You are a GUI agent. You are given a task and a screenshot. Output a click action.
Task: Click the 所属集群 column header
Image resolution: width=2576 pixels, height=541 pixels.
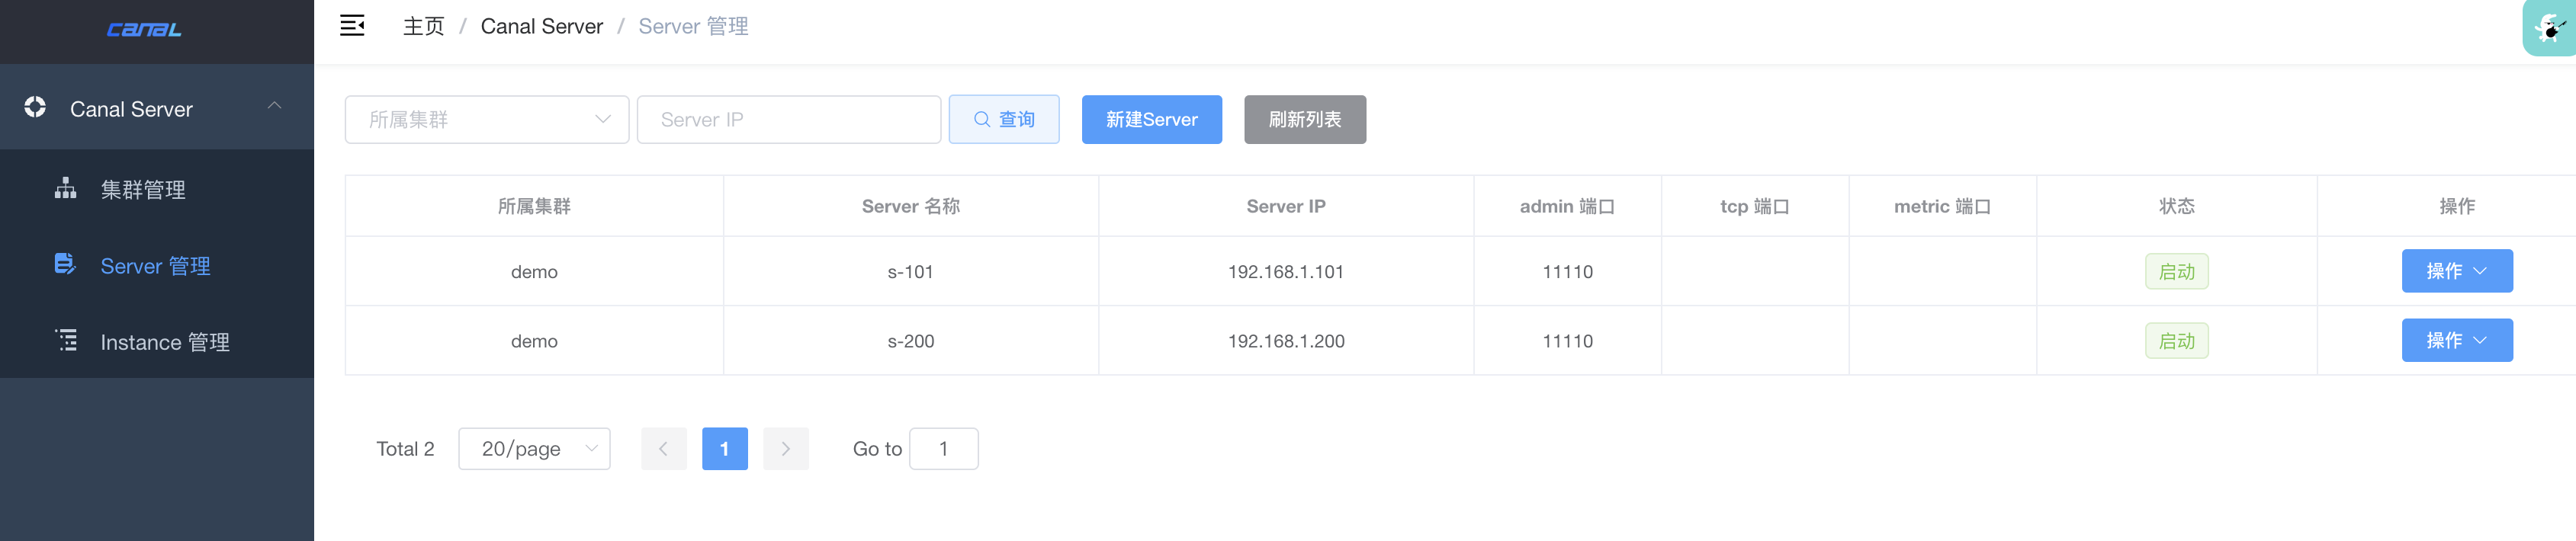coord(534,206)
